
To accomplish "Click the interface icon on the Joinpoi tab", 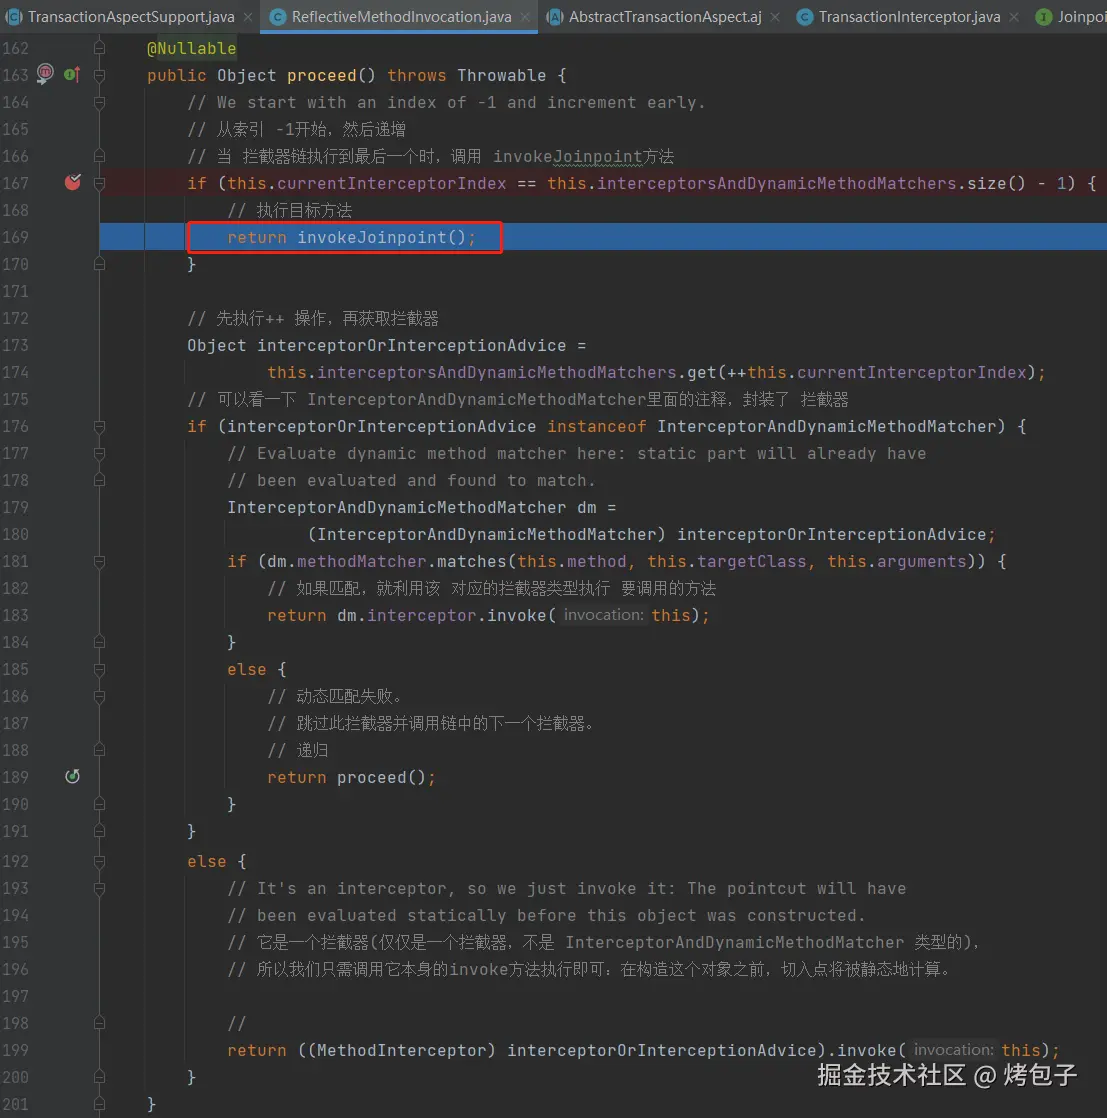I will pos(1044,17).
